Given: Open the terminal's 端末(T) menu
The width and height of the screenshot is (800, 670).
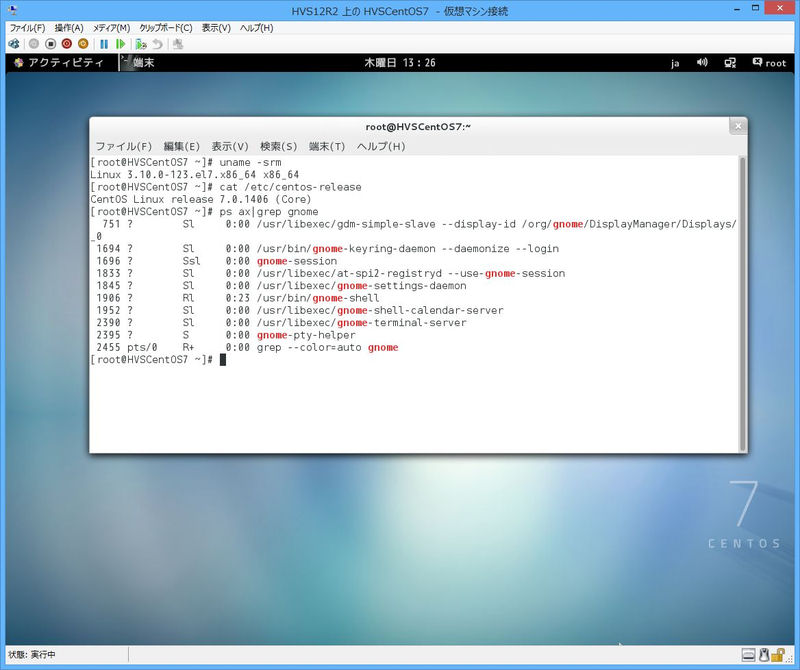Looking at the screenshot, I should pos(327,146).
